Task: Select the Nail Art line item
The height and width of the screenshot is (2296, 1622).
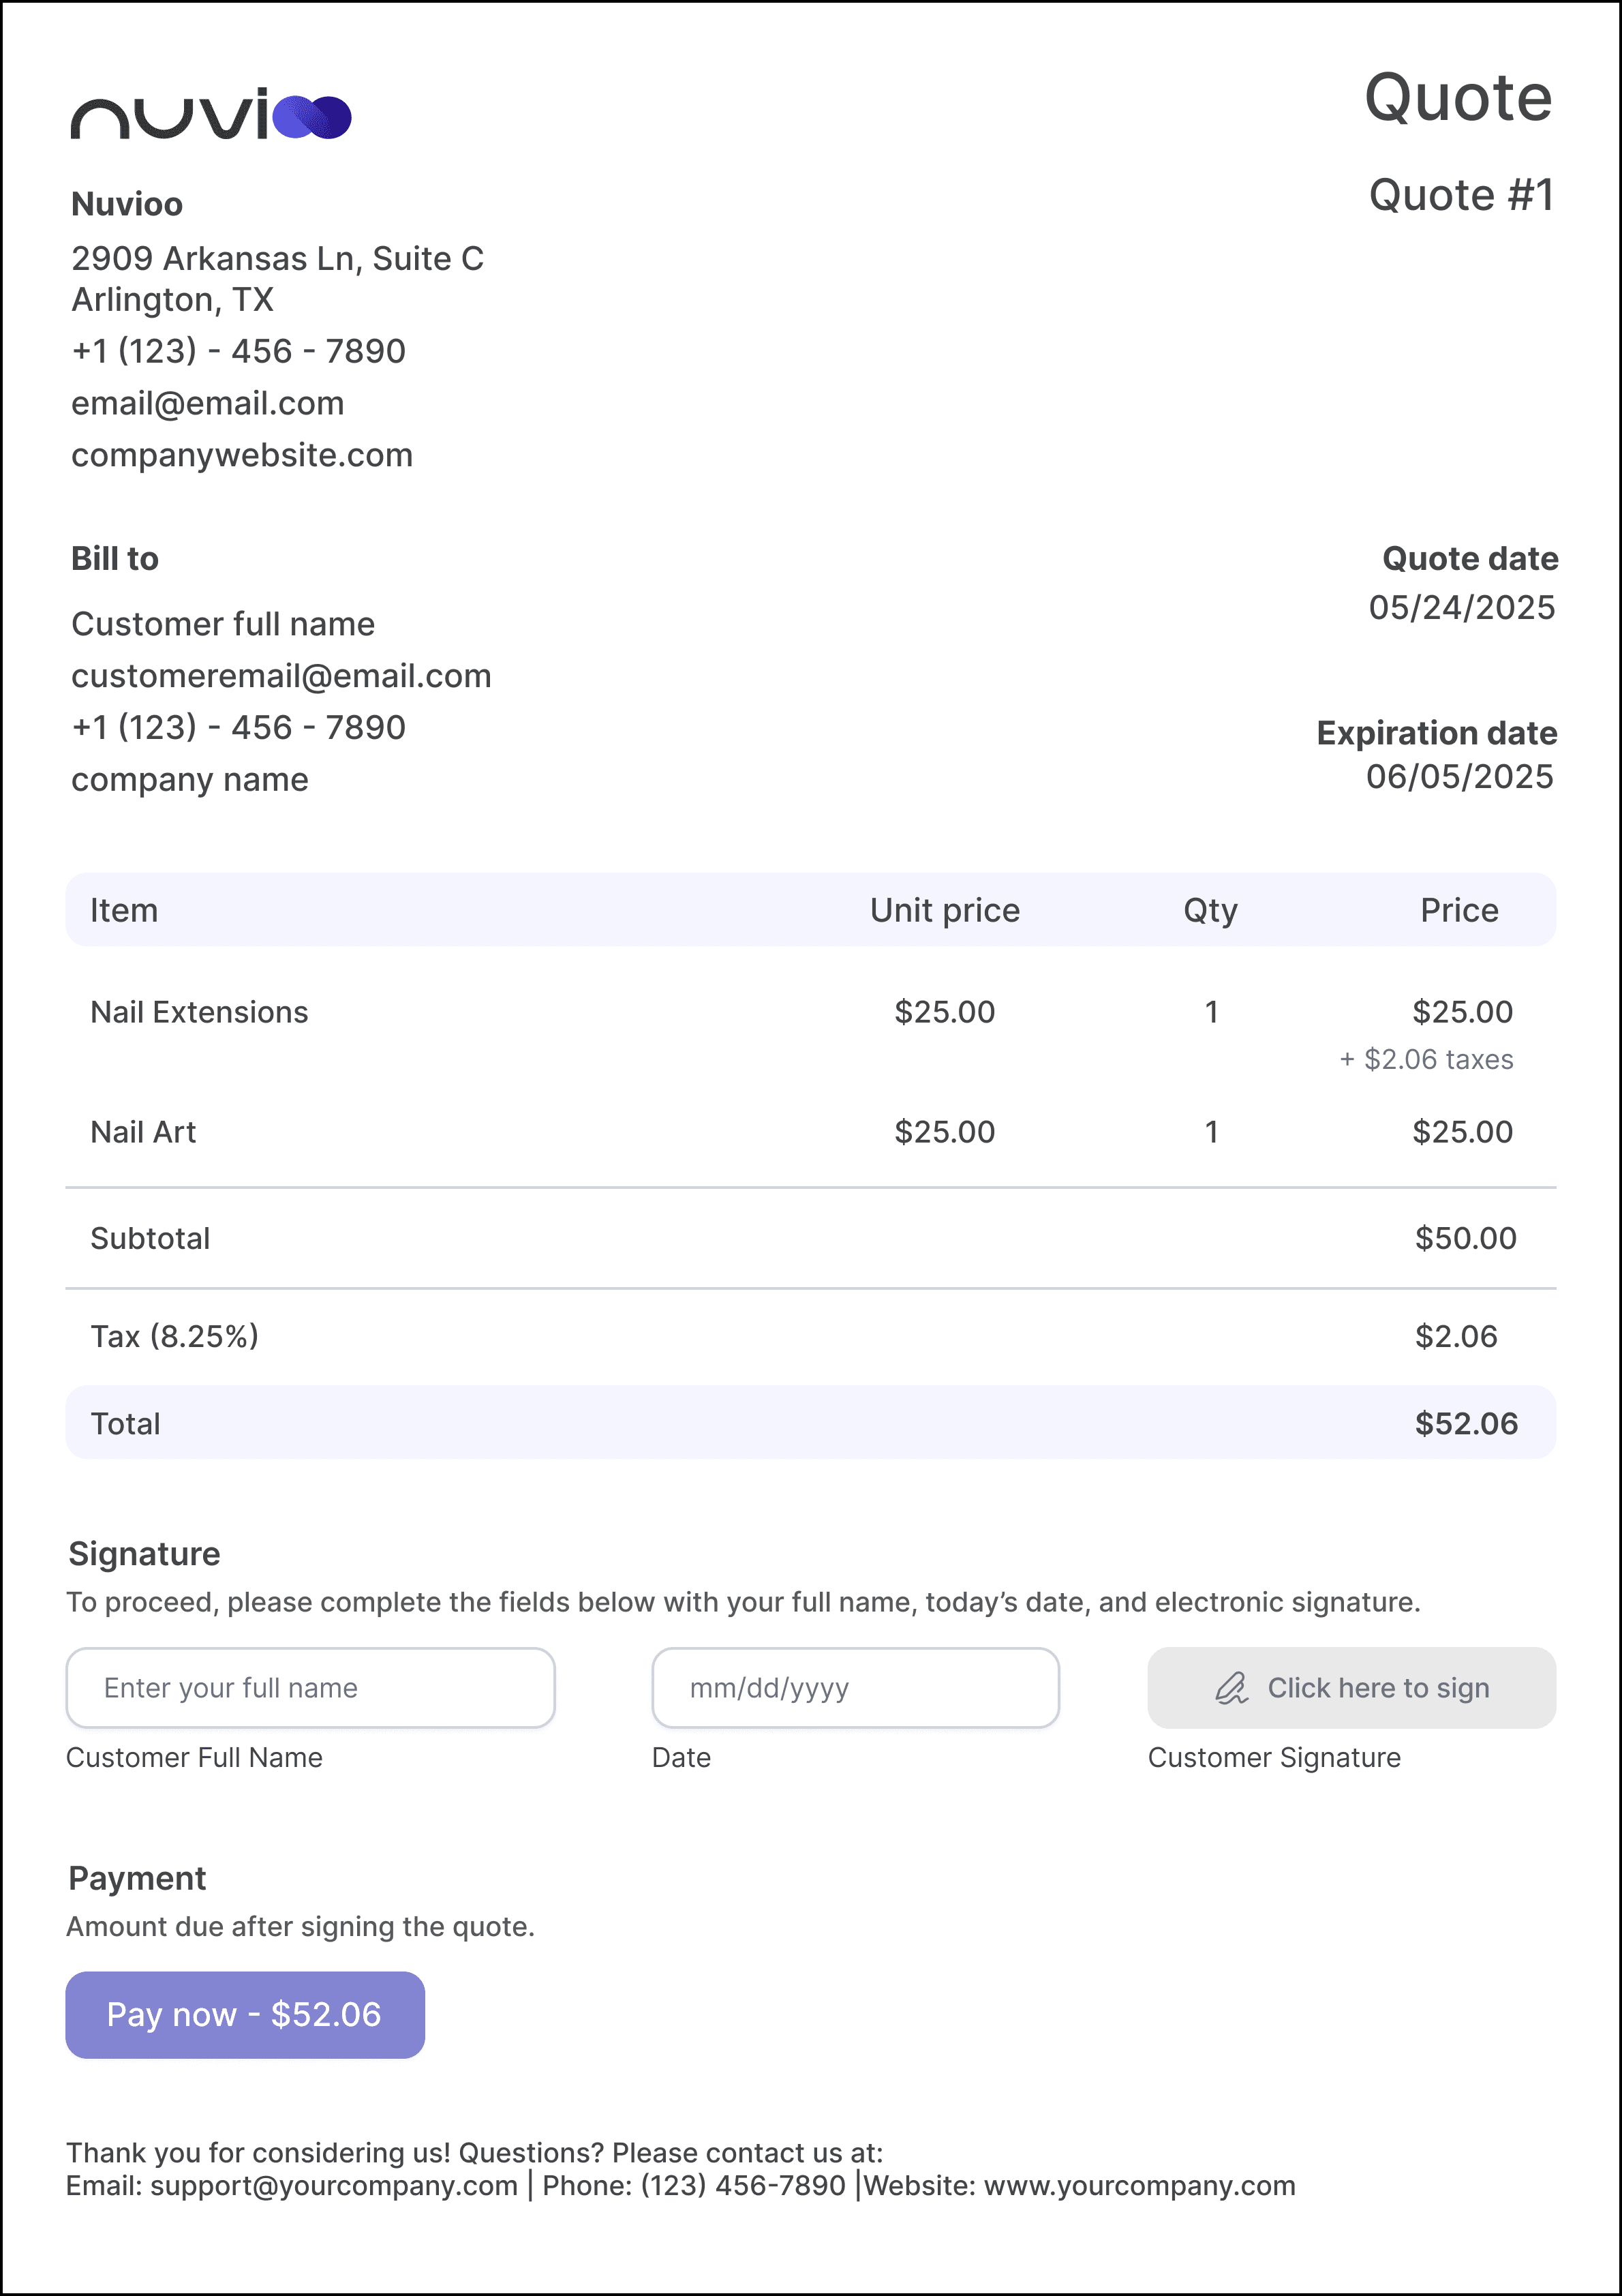Action: tap(143, 1132)
